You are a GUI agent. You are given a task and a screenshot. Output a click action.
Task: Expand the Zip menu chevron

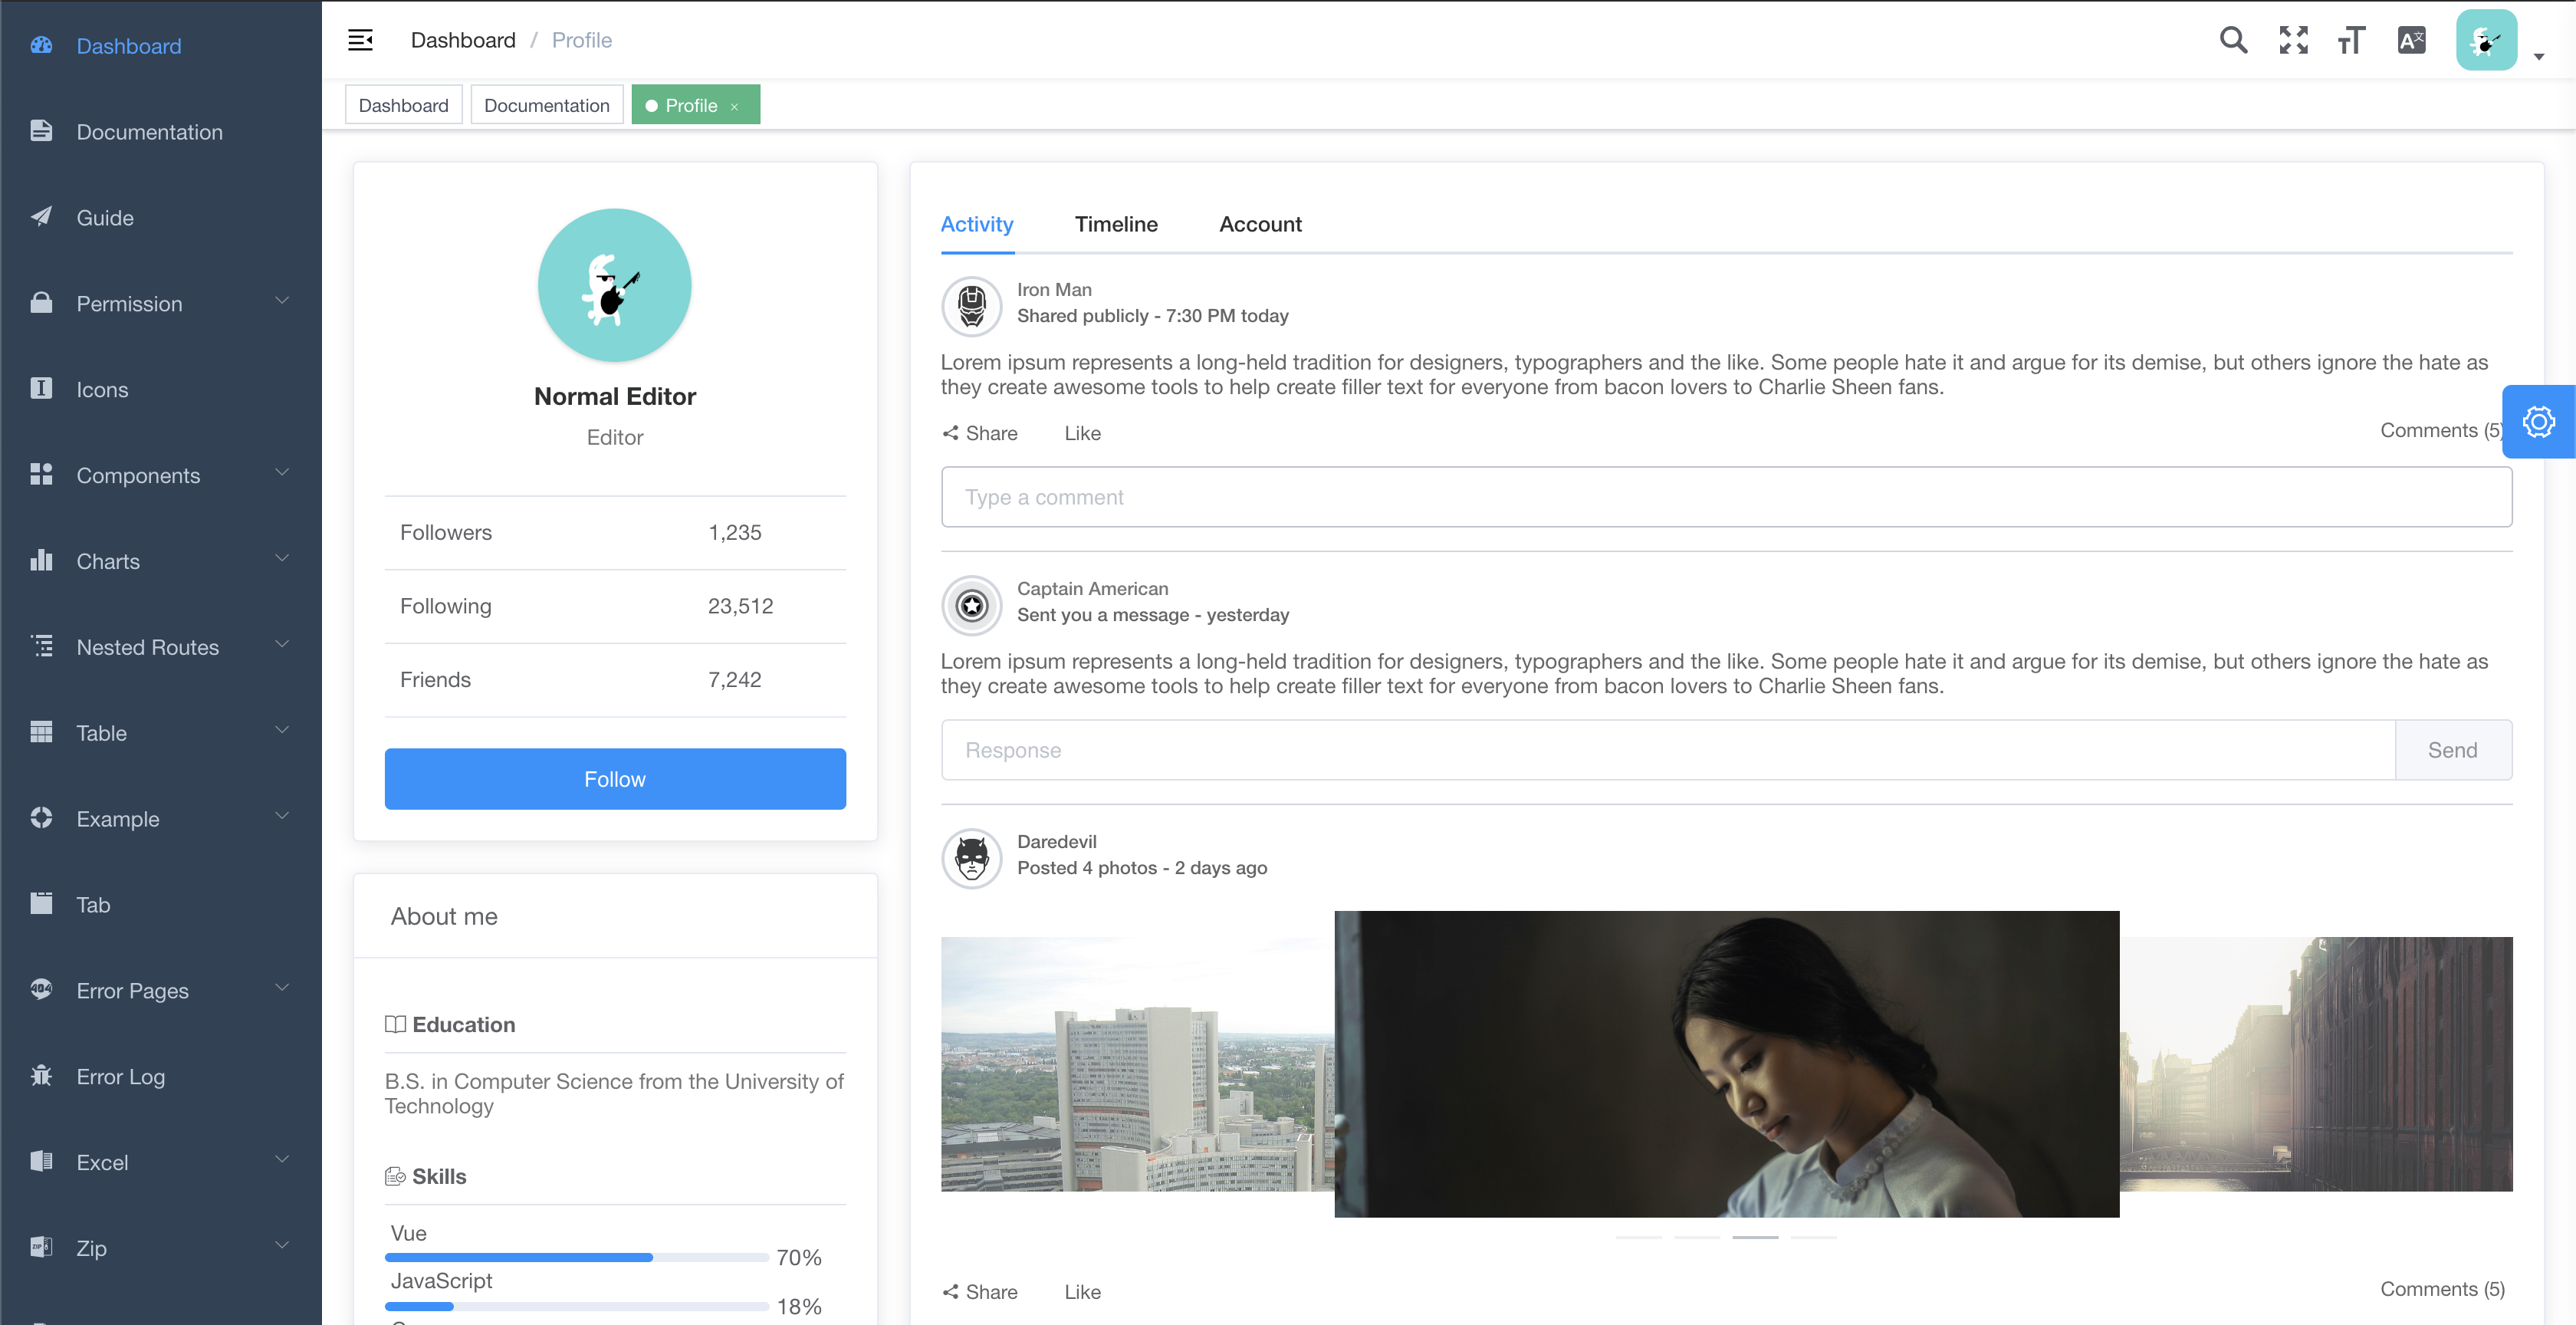[x=282, y=1246]
